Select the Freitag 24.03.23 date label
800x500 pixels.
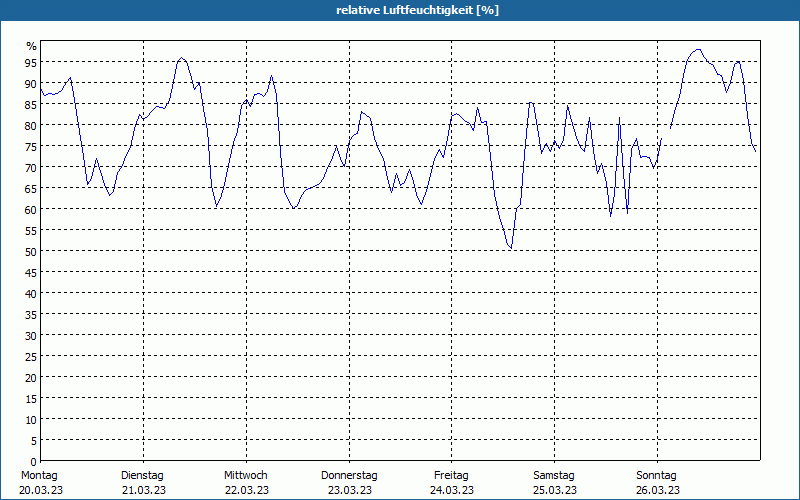pos(452,483)
